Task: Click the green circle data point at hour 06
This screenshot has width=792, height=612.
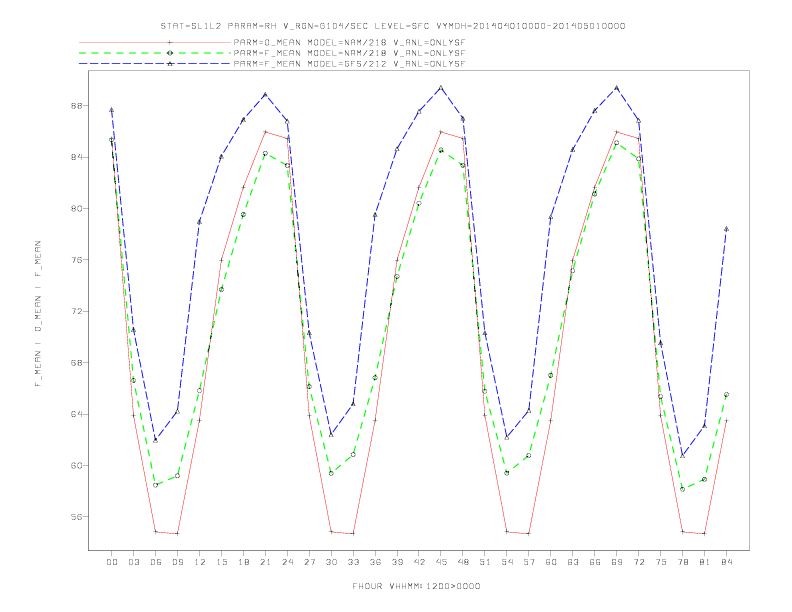Action: pyautogui.click(x=156, y=485)
